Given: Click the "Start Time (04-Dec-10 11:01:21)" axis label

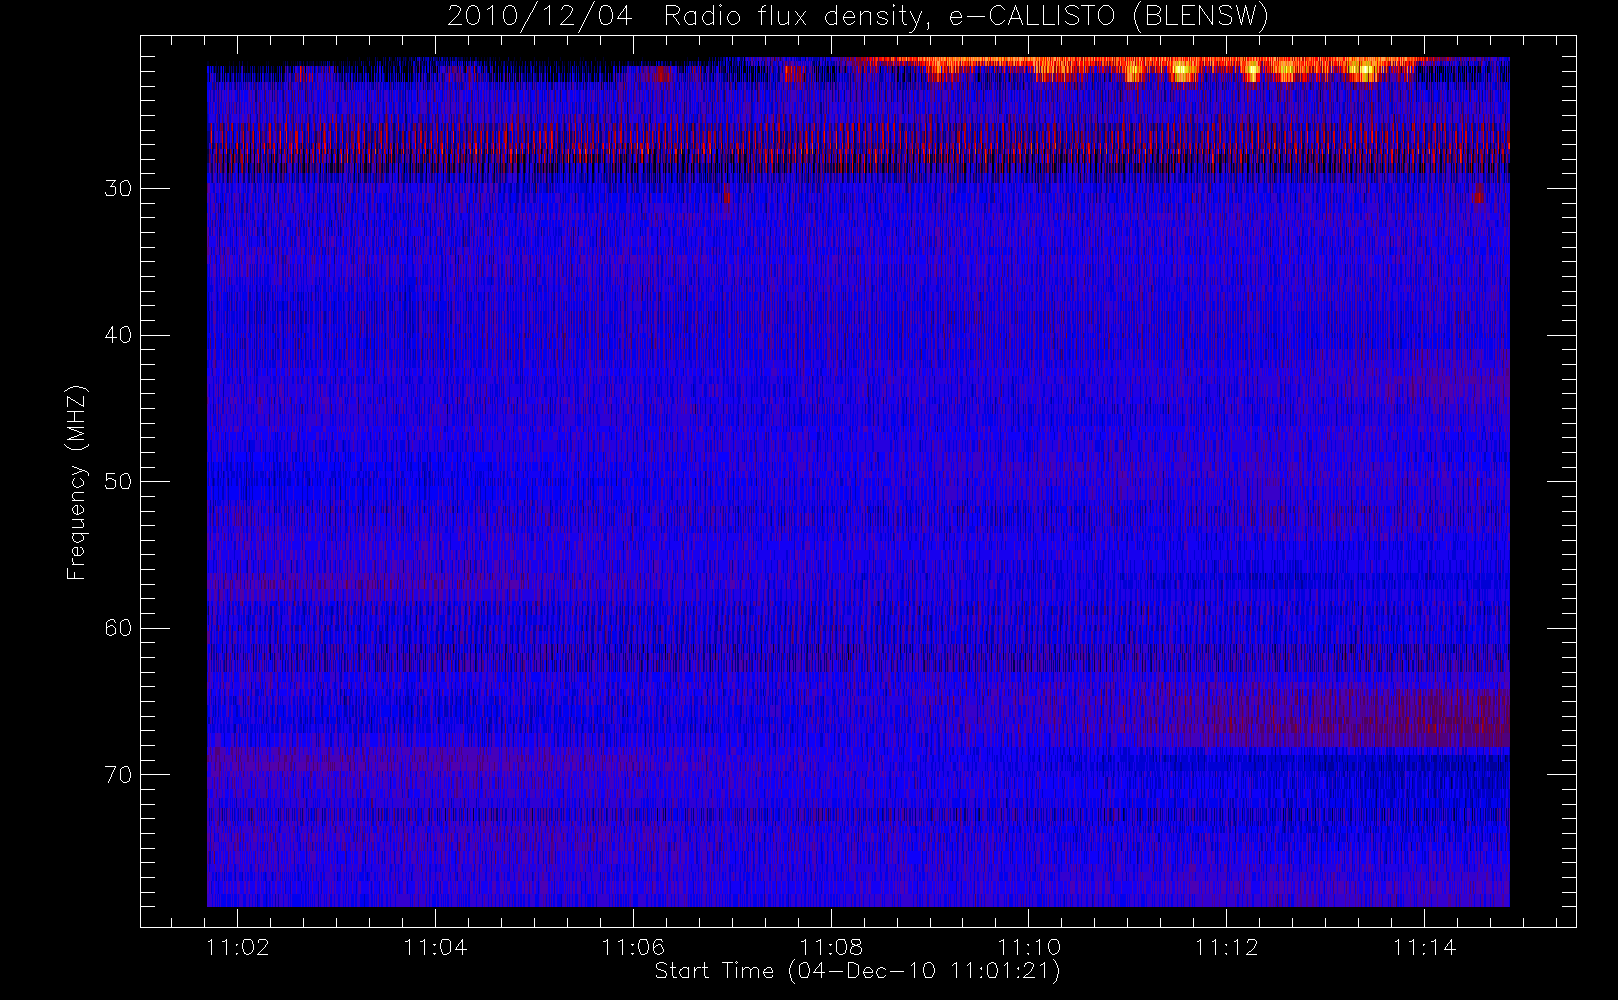Looking at the screenshot, I should [x=857, y=971].
